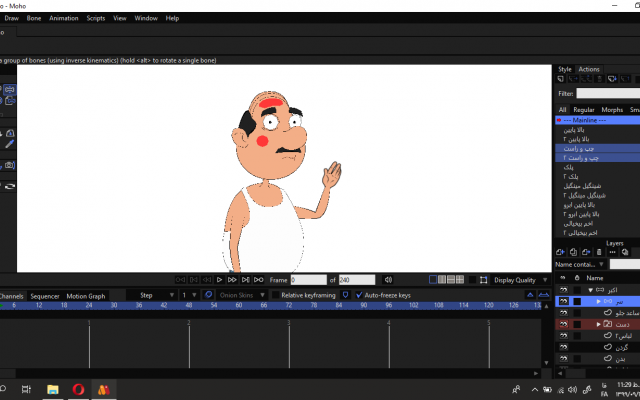The height and width of the screenshot is (400, 640).
Task: Expand the سر layer group
Action: (598, 301)
